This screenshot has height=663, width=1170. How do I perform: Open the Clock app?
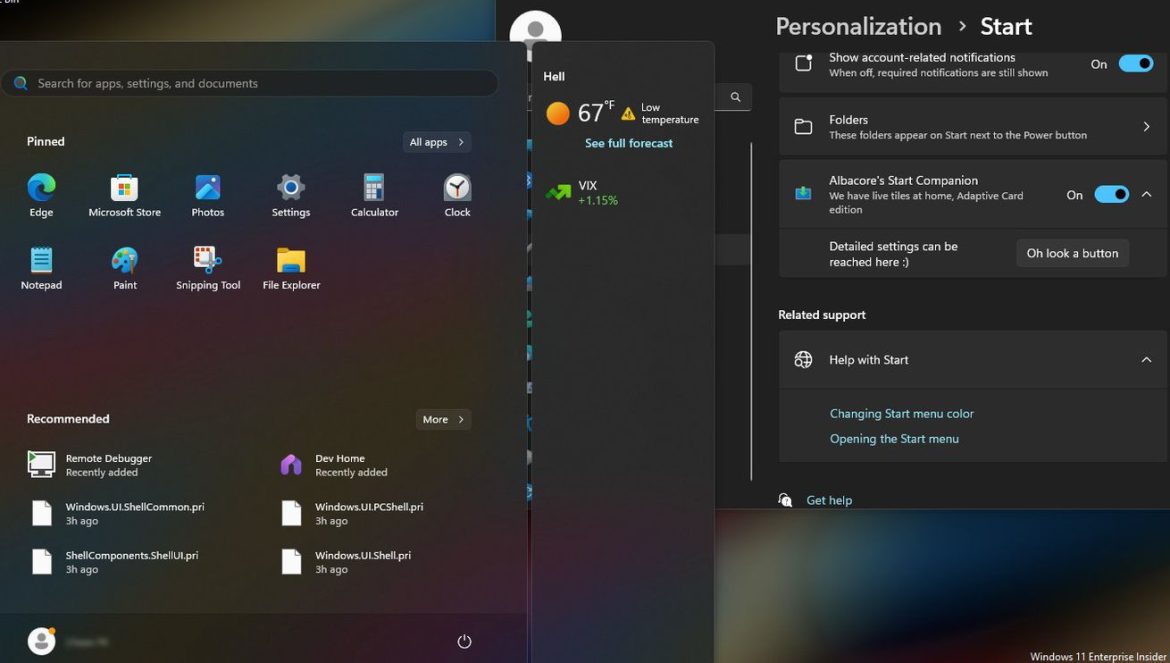click(457, 195)
